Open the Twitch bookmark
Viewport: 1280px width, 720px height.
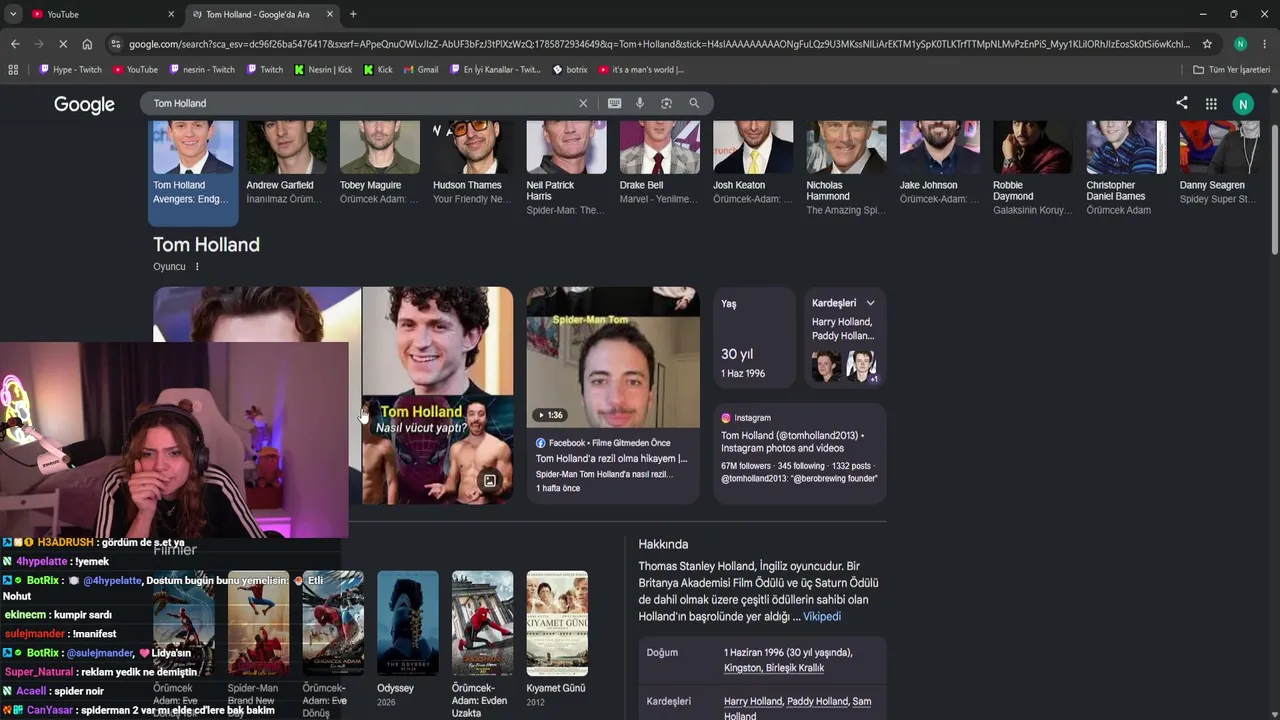pyautogui.click(x=265, y=70)
